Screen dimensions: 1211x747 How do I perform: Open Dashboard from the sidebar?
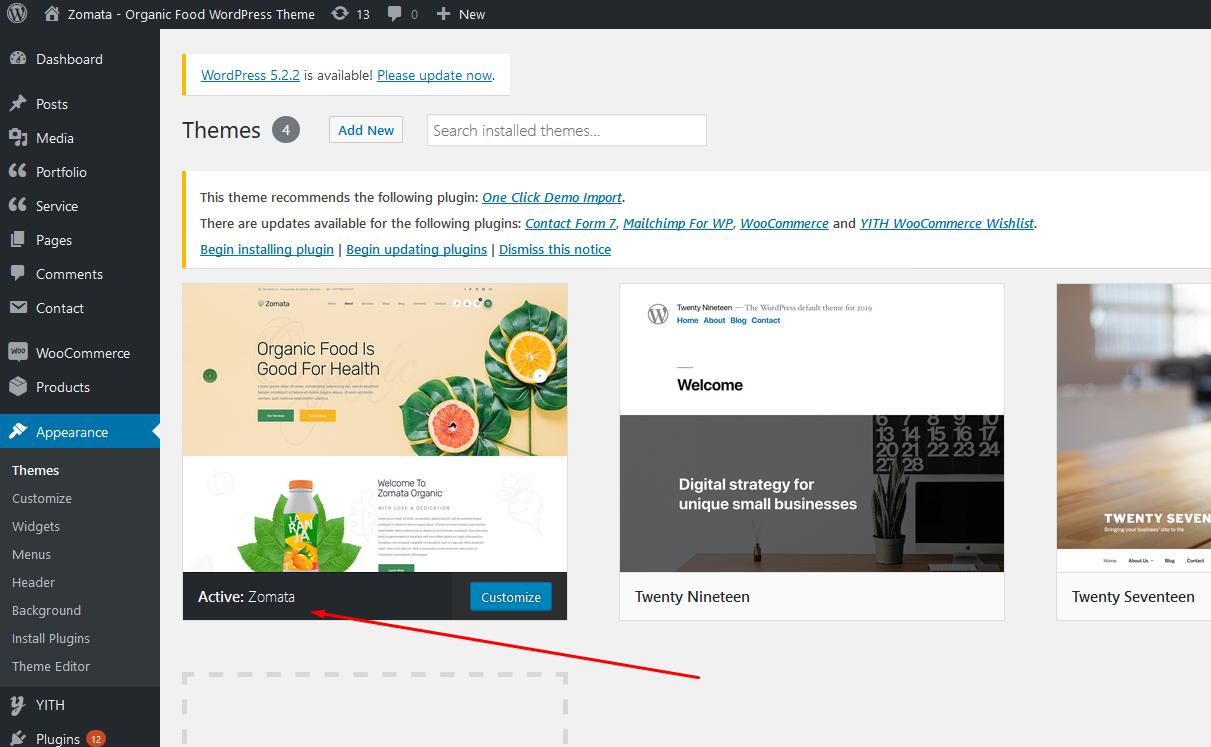(68, 59)
